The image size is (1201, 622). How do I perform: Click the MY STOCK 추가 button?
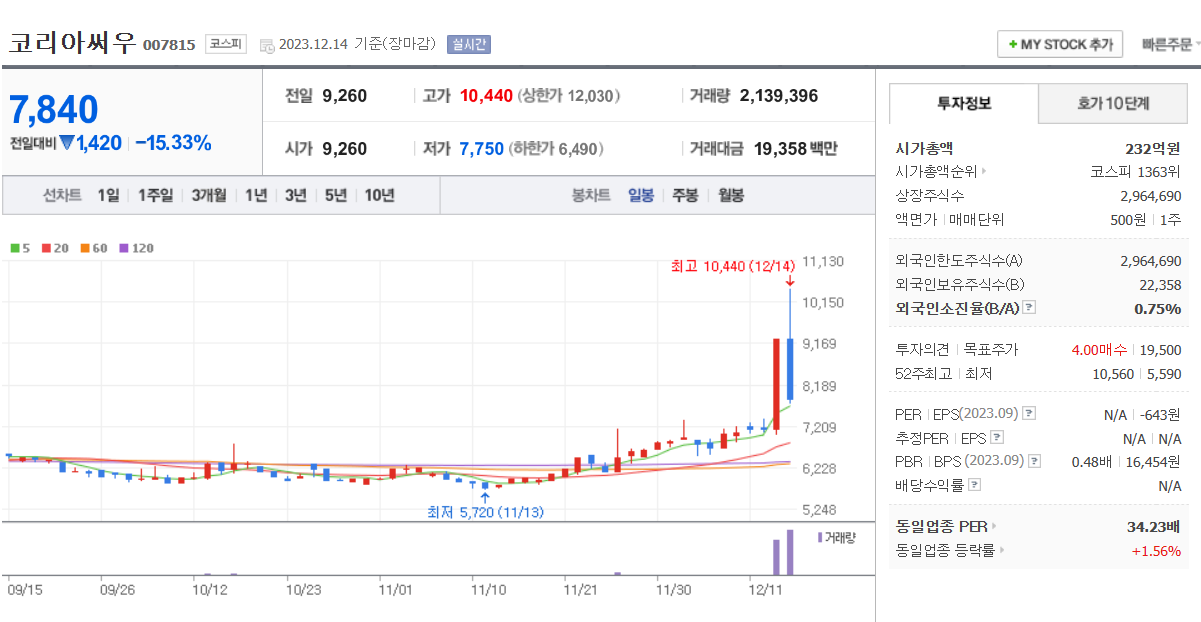coord(1060,44)
